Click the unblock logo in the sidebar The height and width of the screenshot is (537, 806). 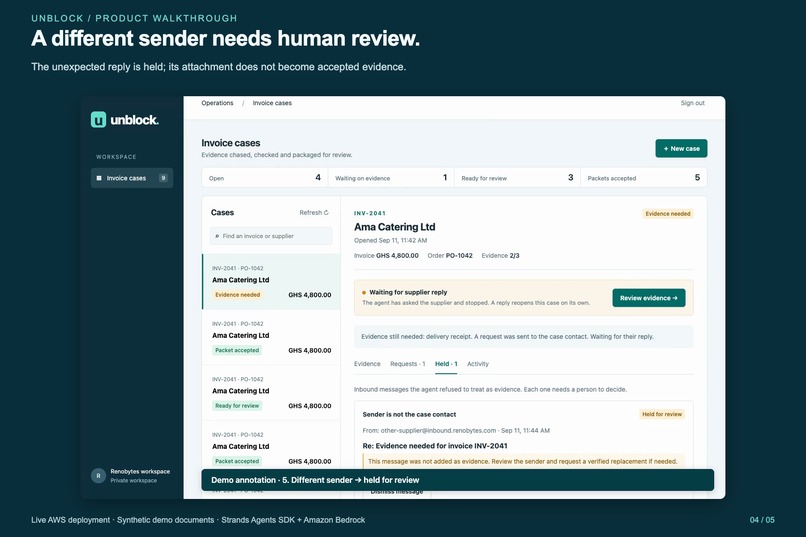(x=124, y=120)
